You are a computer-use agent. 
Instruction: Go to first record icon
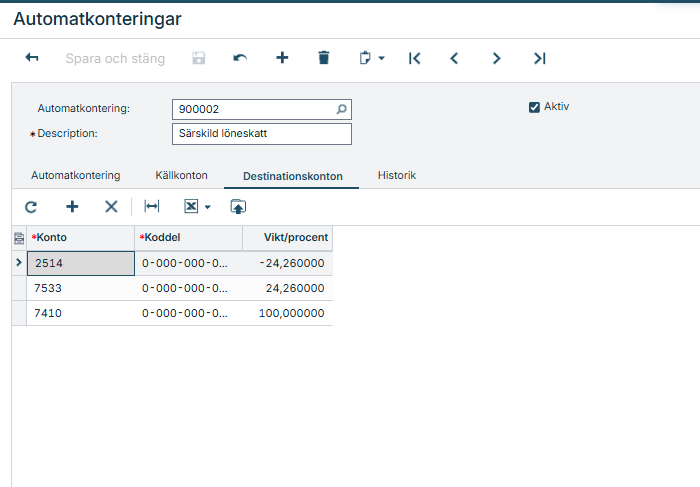pos(414,59)
